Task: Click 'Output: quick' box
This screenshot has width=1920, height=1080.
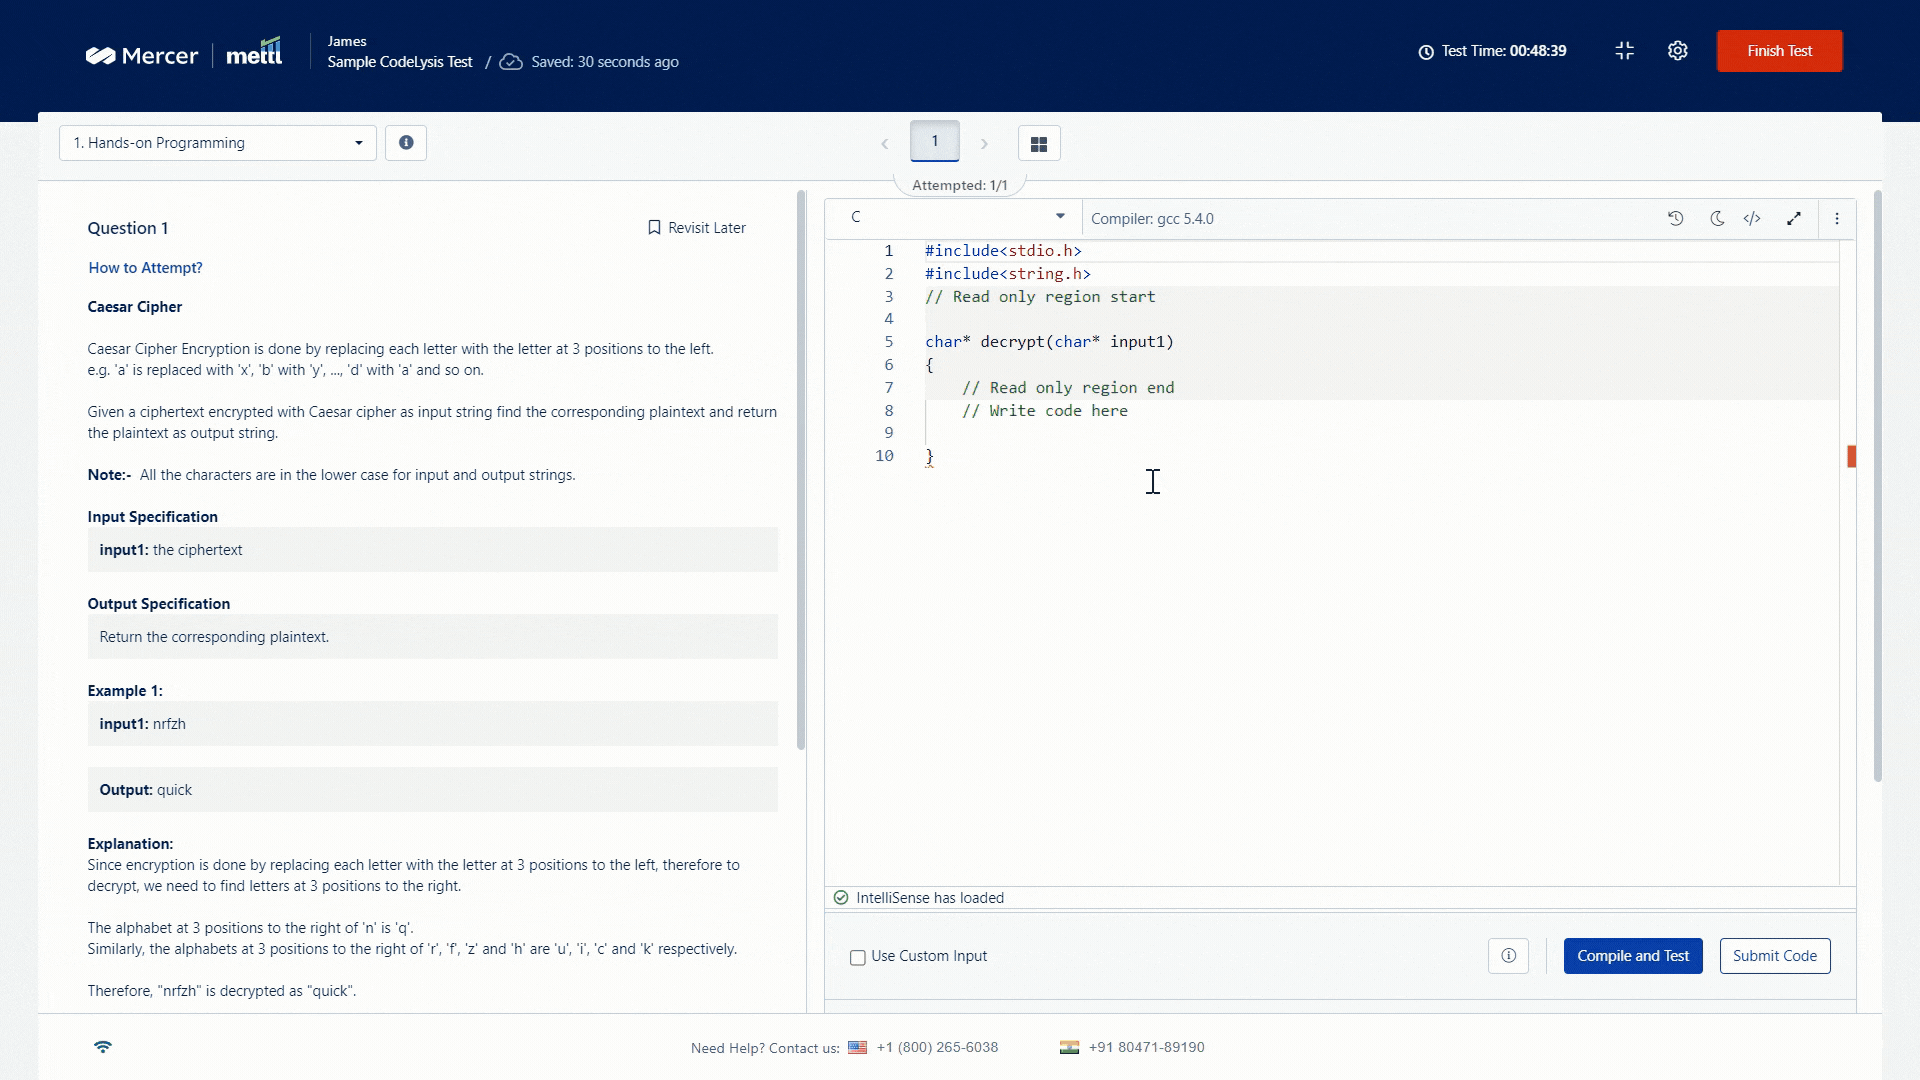Action: [432, 790]
